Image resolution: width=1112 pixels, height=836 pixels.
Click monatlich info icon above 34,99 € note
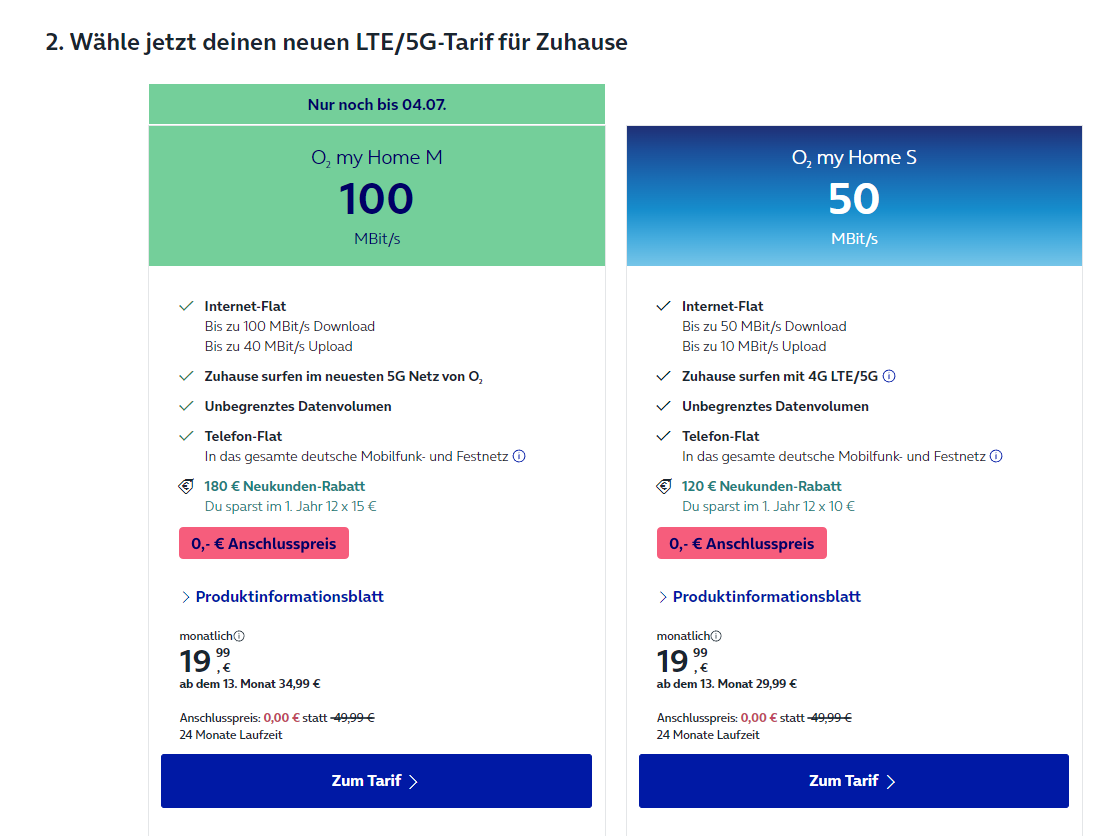coord(239,636)
